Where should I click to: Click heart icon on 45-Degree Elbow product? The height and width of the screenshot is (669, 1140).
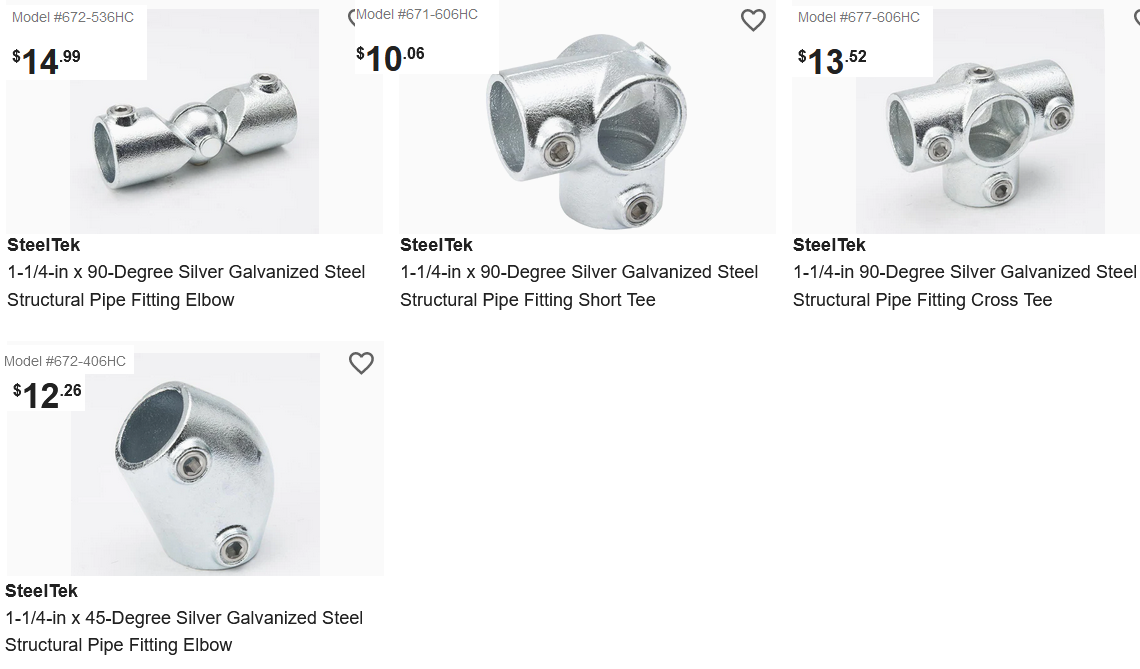pos(361,363)
